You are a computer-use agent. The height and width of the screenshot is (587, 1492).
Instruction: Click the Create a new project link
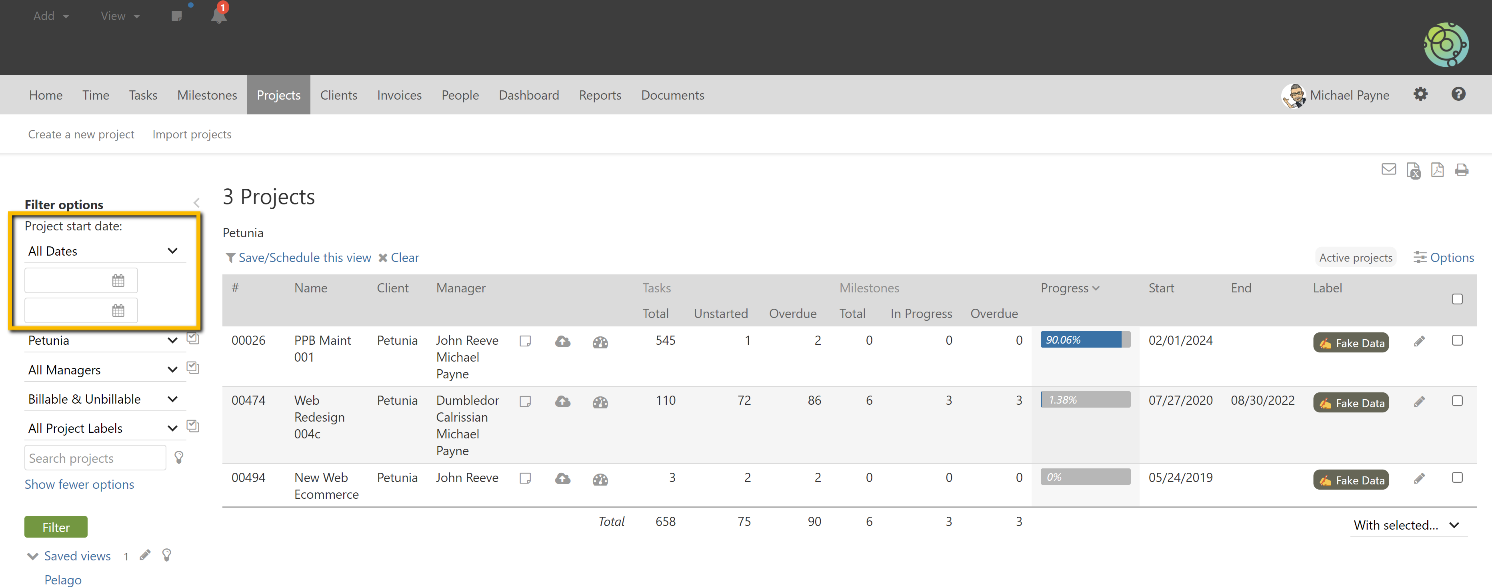tap(81, 134)
